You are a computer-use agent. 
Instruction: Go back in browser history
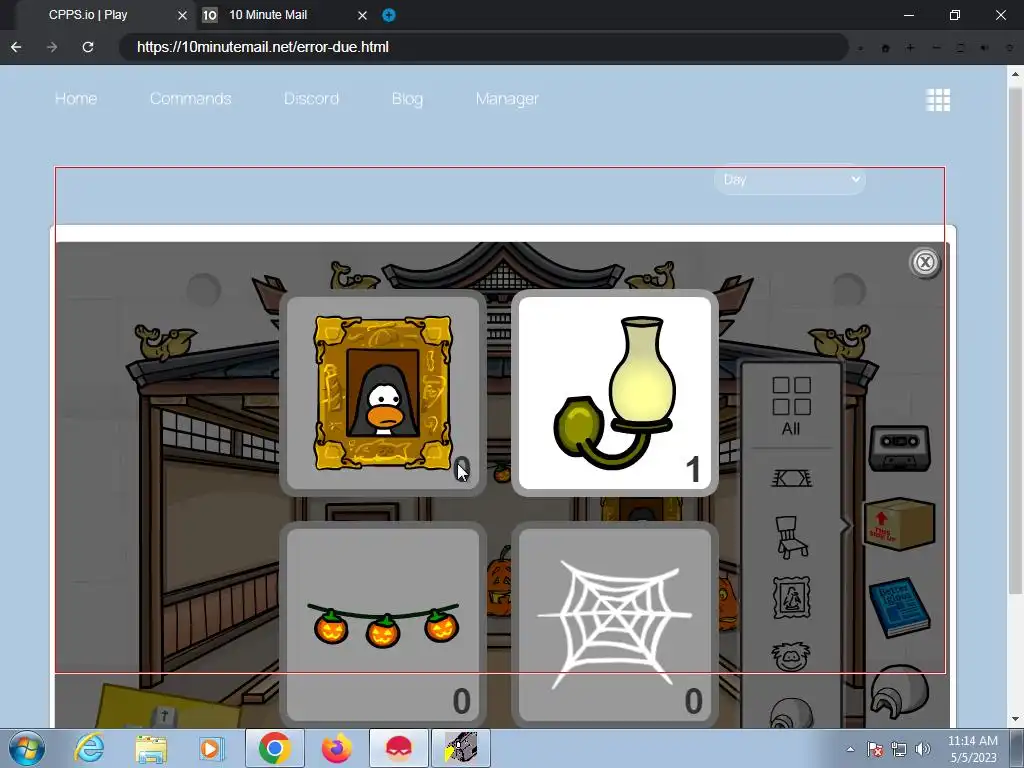16,47
